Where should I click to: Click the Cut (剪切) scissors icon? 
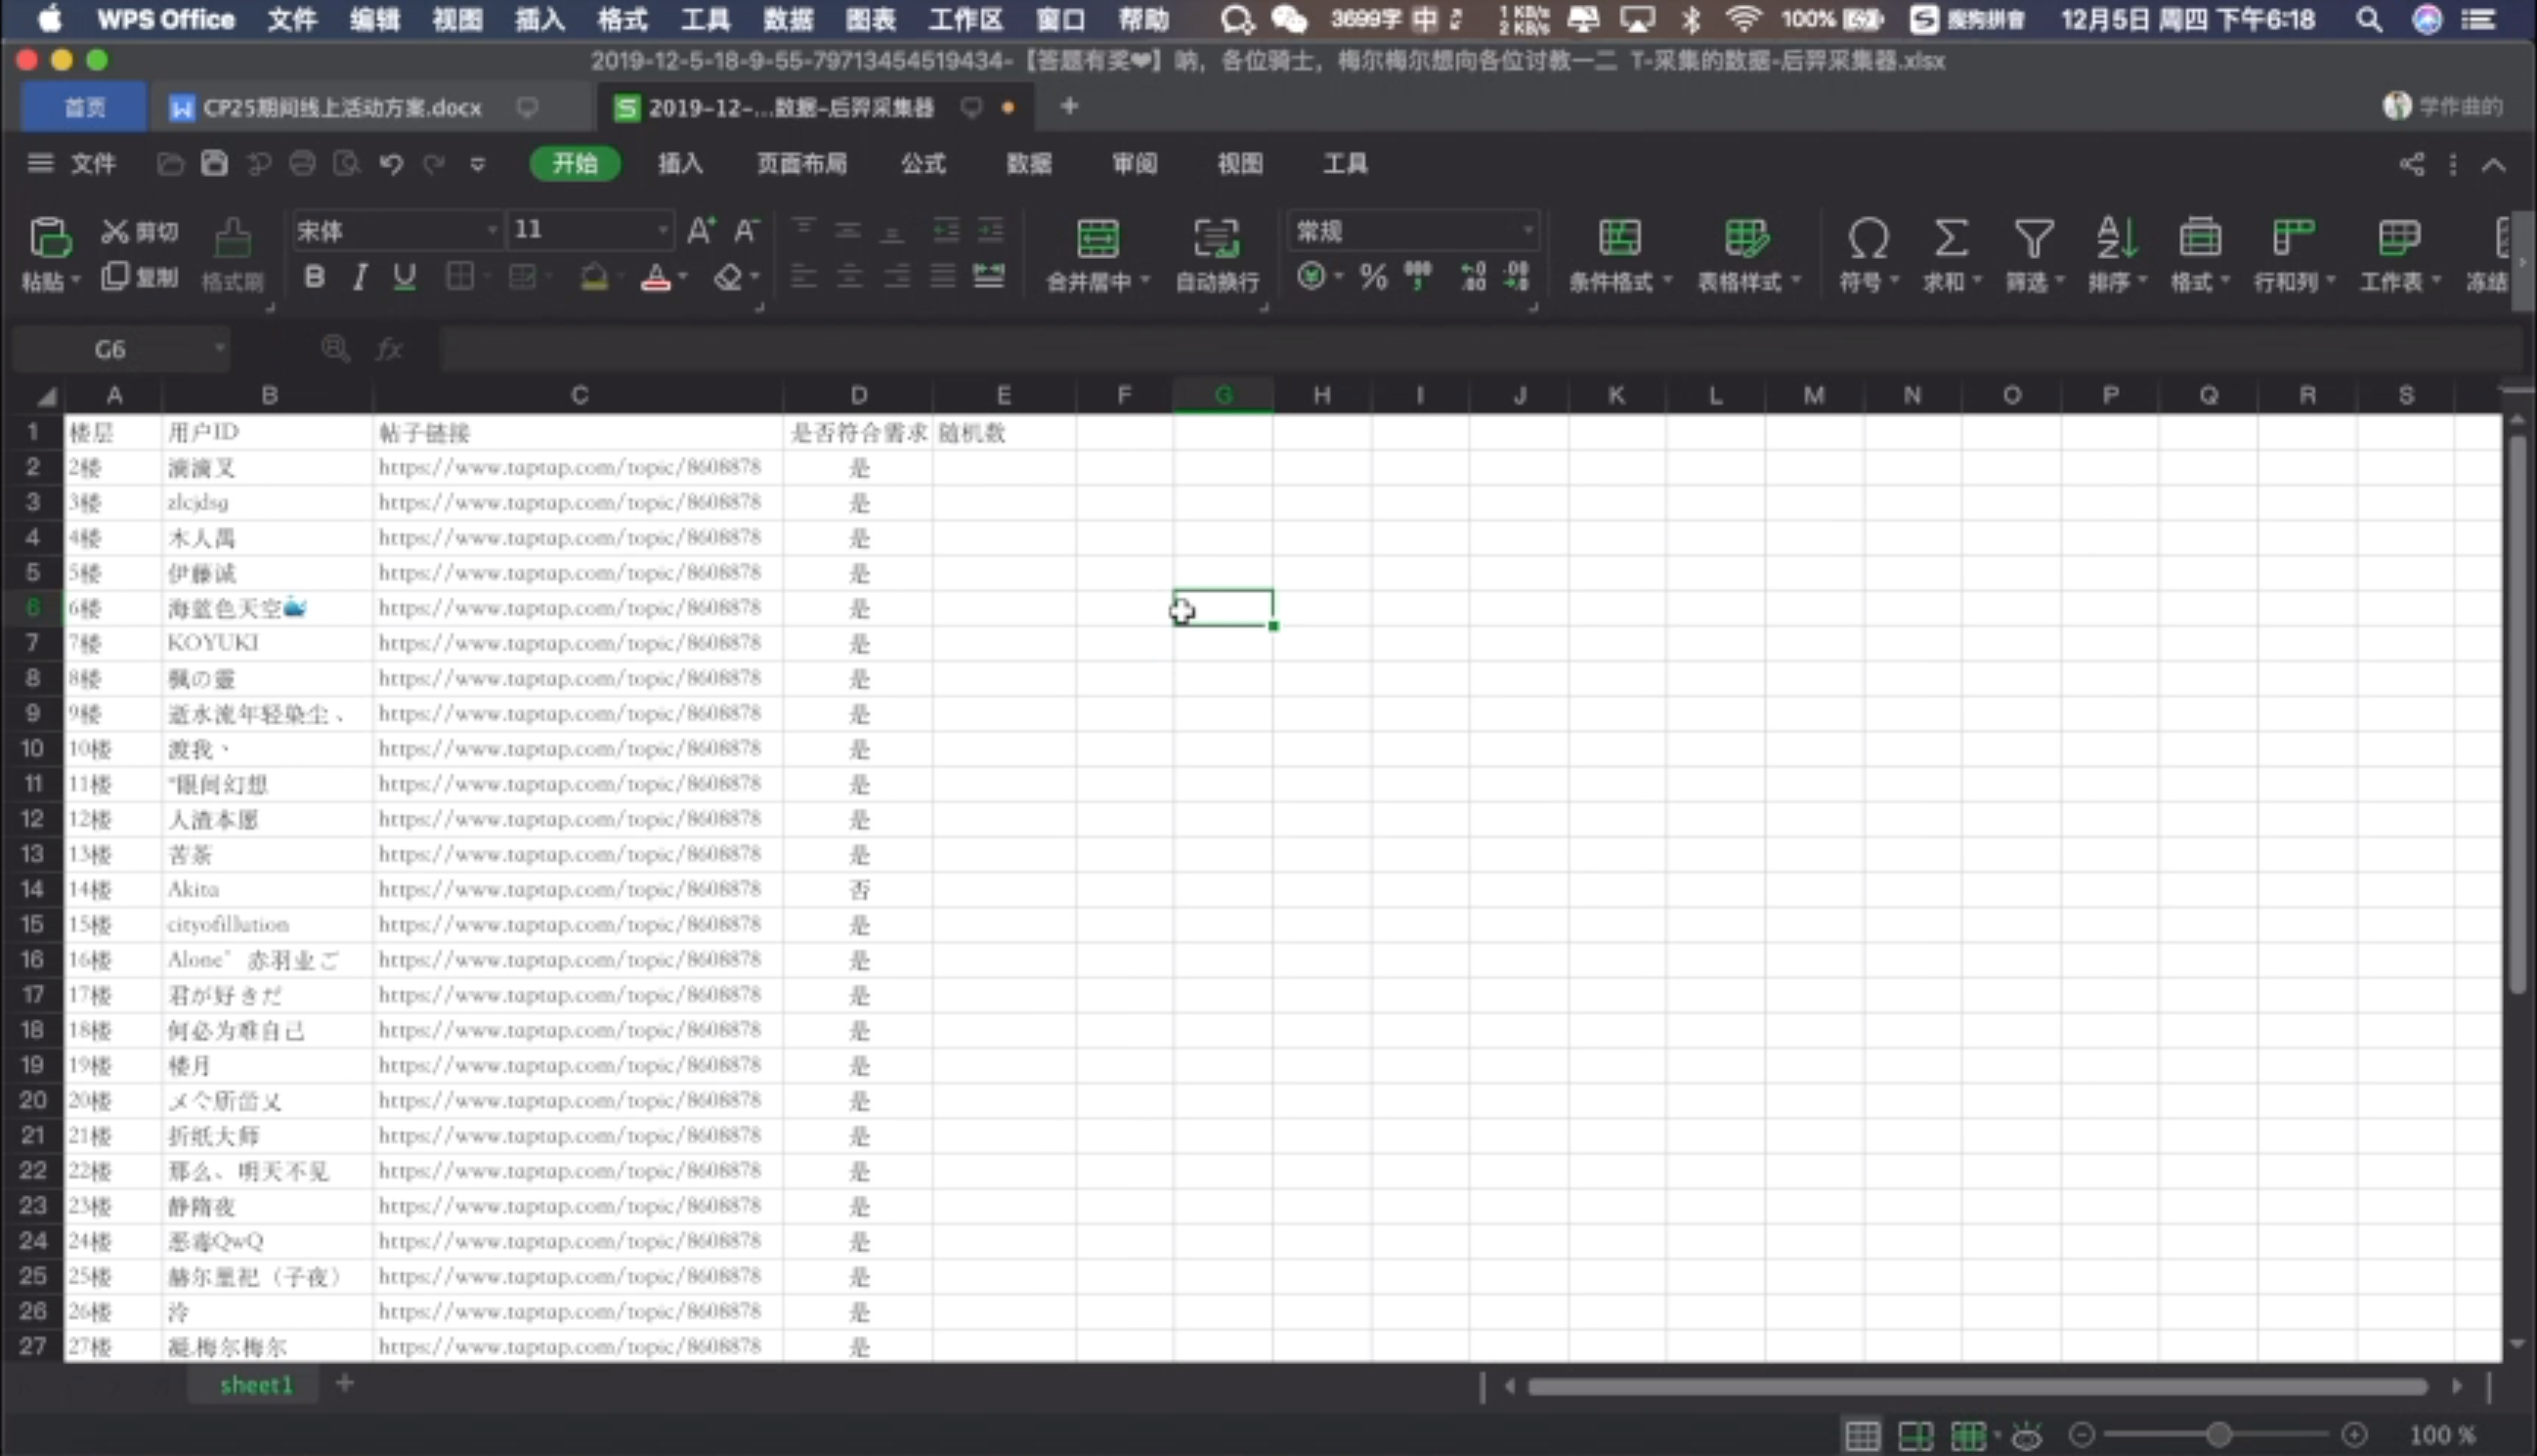pos(114,232)
